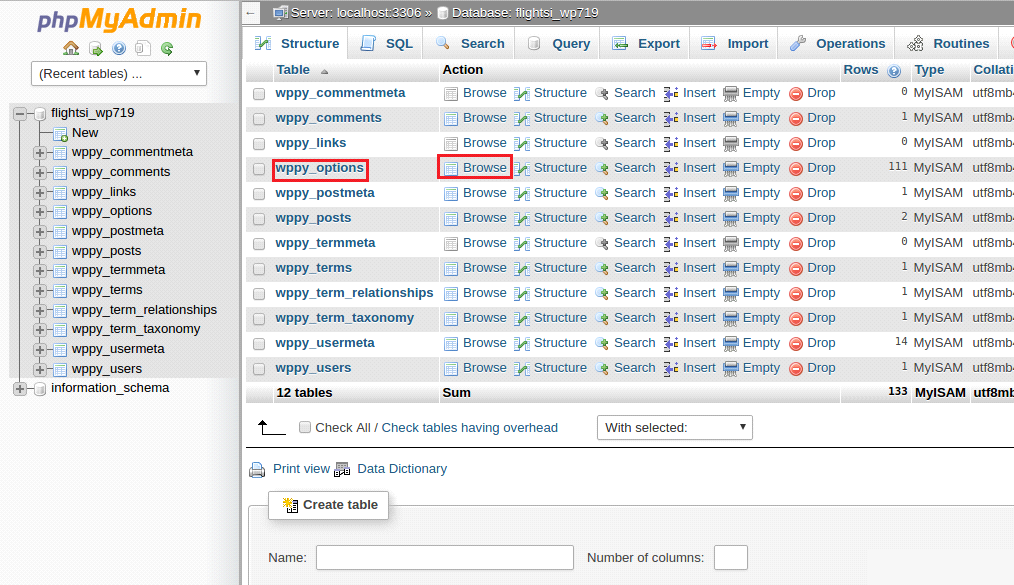Click the table Name input field

click(x=444, y=558)
